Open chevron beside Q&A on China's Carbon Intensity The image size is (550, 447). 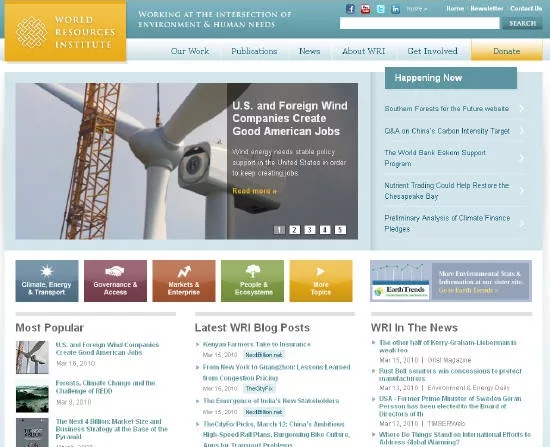522,131
